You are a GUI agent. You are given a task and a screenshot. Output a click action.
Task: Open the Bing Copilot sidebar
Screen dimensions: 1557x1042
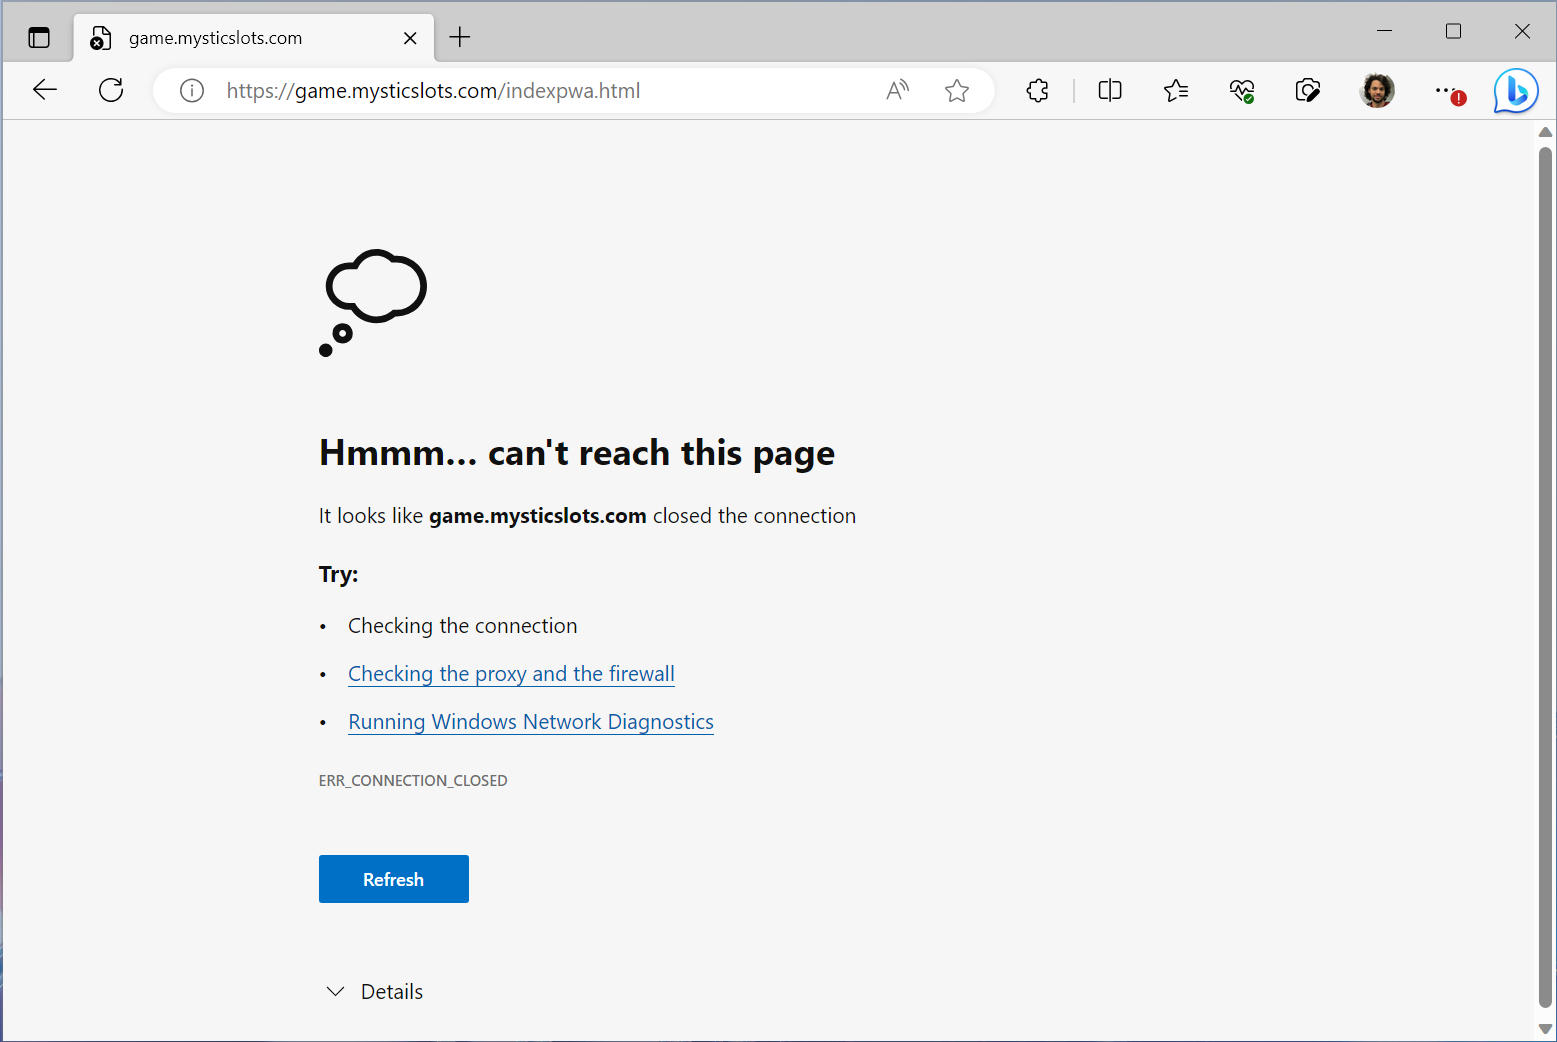coord(1515,90)
